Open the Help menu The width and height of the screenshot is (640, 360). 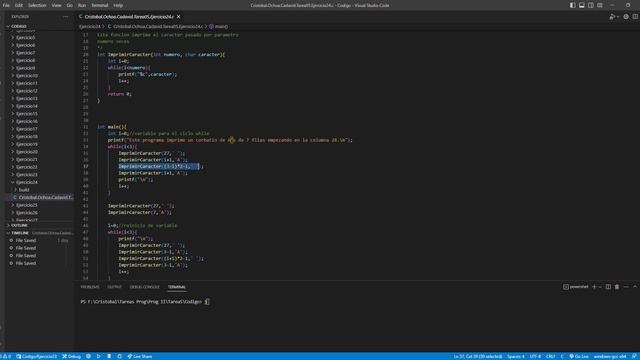pos(118,5)
